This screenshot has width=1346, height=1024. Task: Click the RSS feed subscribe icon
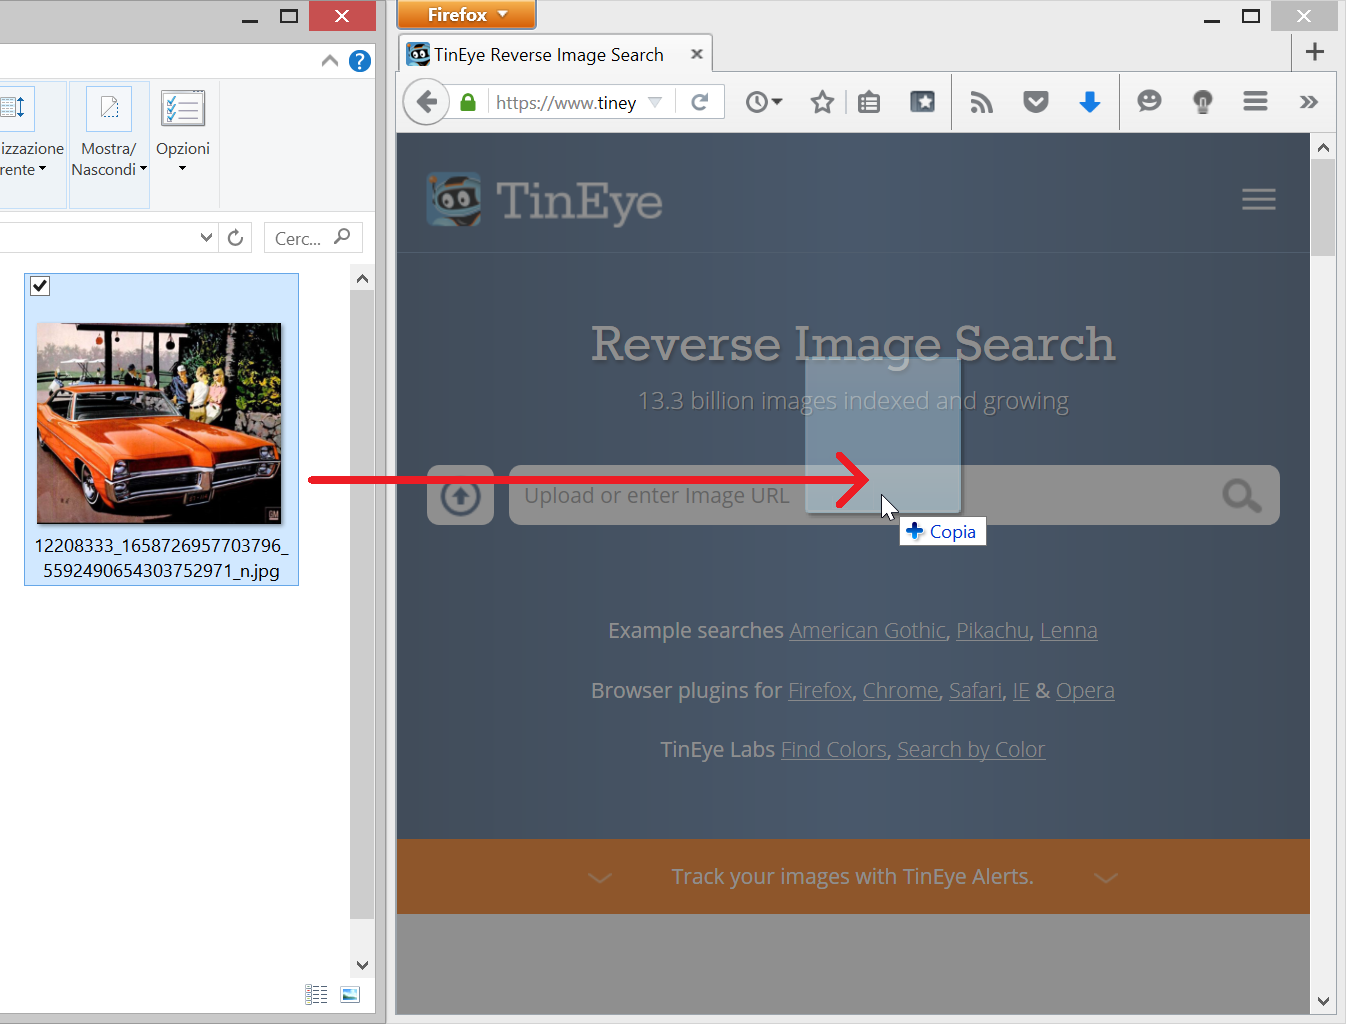pyautogui.click(x=982, y=102)
